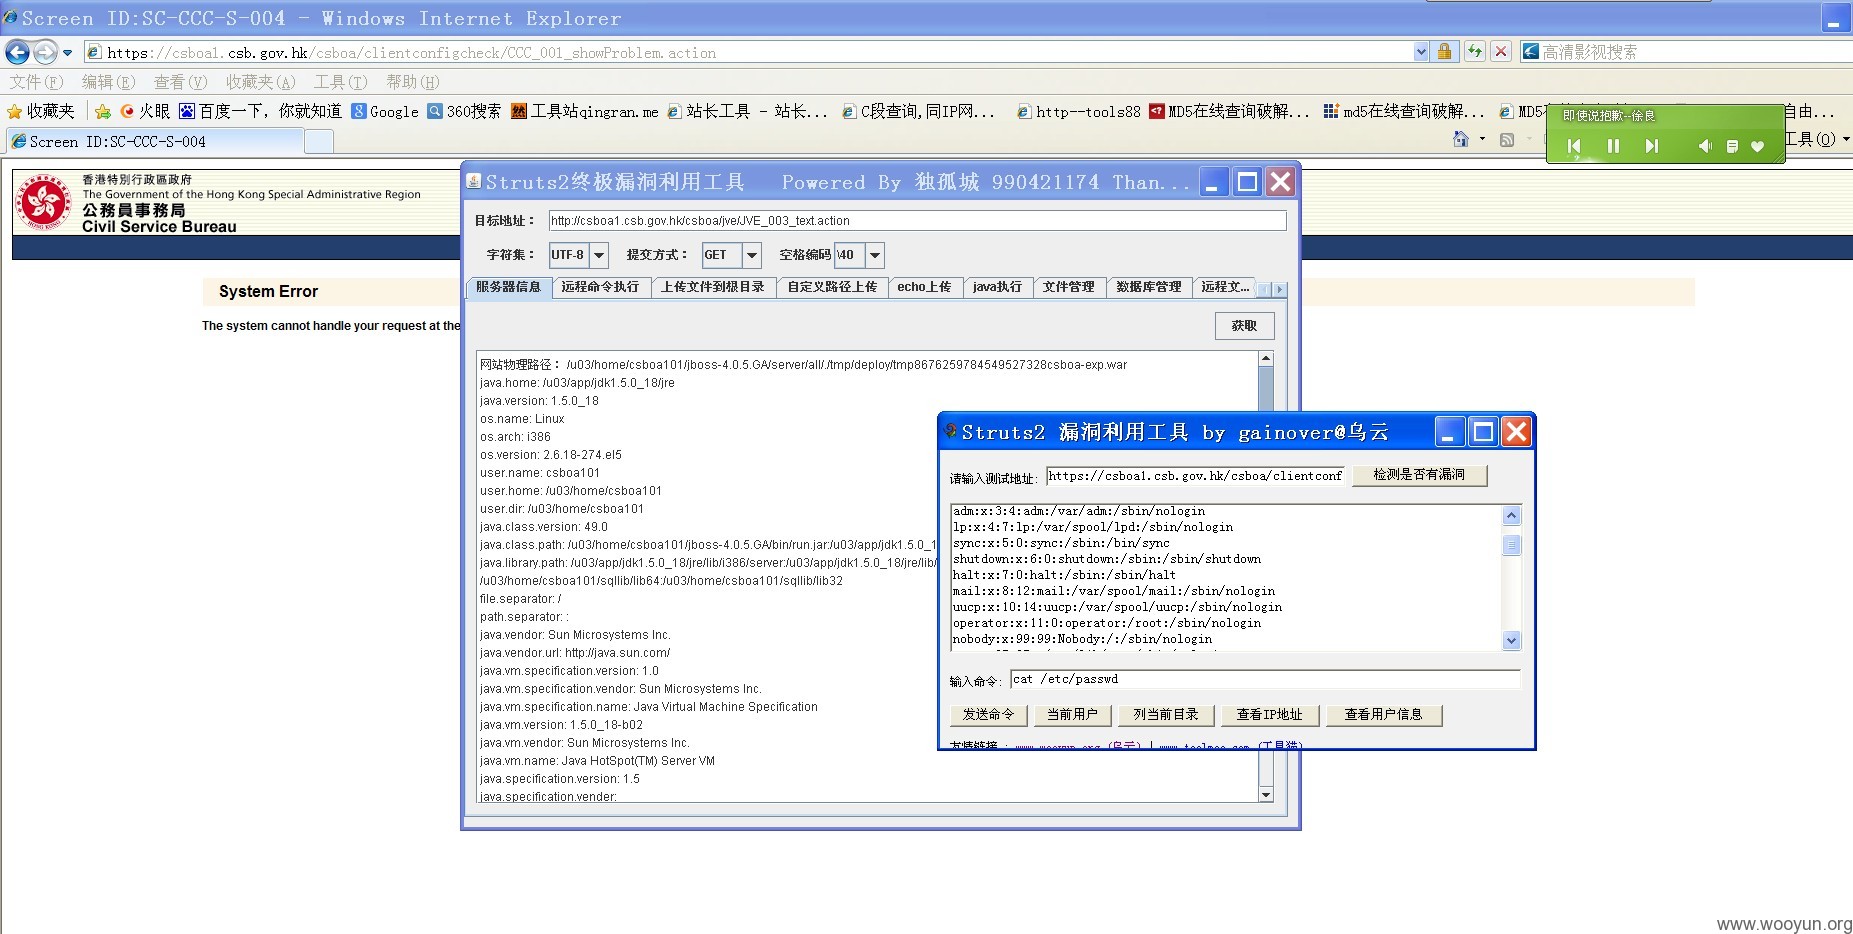1853x934 pixels.
Task: Click the 目标地址 URL field in Struts2终极 tool
Action: [x=917, y=220]
